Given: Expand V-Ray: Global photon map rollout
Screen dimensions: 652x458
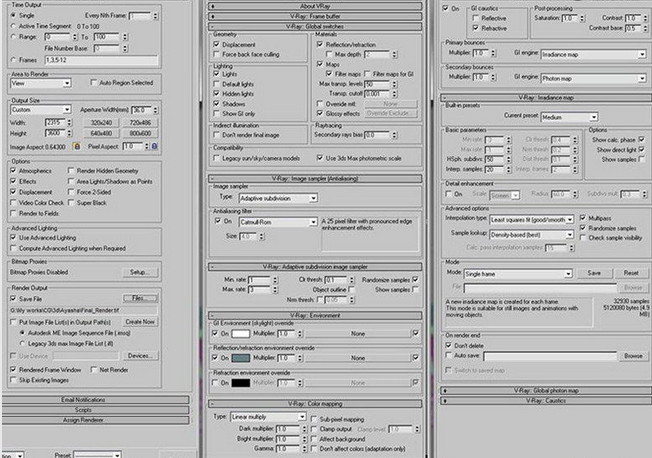Looking at the screenshot, I should point(546,391).
